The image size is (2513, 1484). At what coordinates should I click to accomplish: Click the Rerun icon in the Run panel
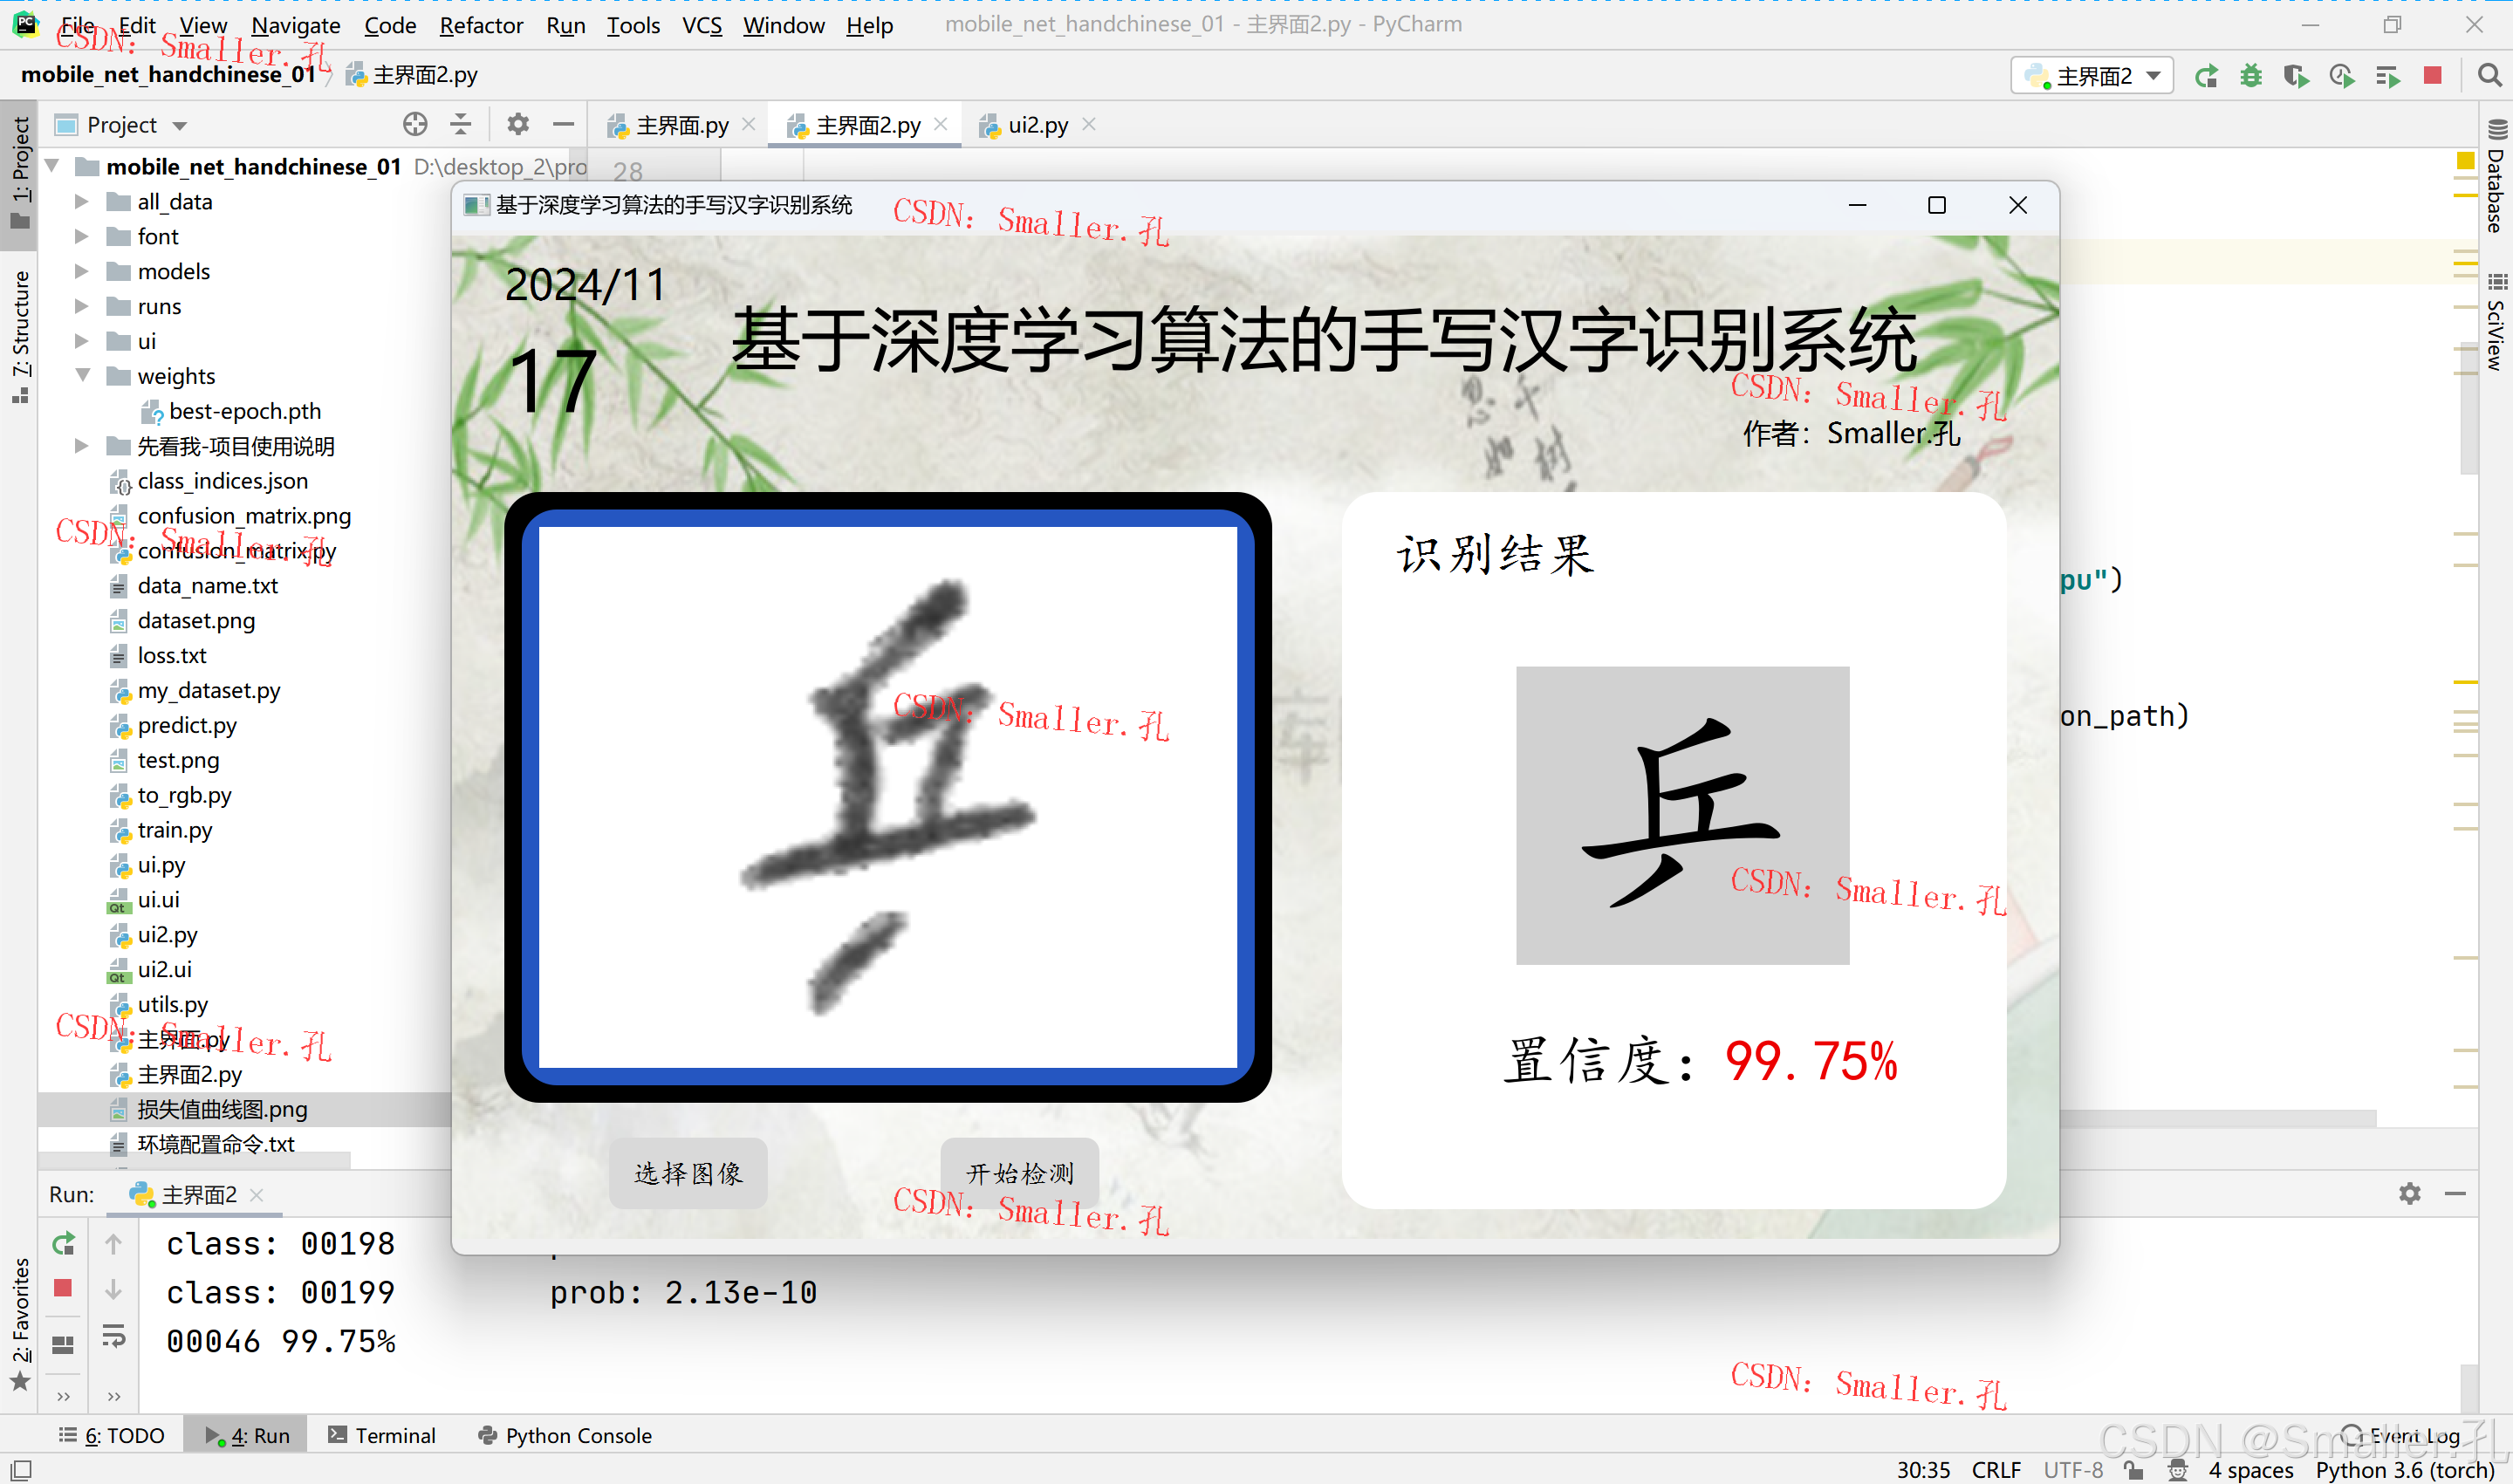(x=63, y=1243)
